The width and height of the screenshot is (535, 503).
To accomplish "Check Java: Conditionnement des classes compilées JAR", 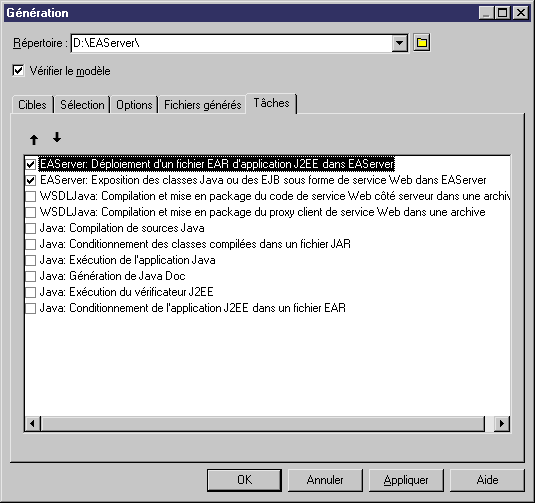I will click(x=31, y=244).
